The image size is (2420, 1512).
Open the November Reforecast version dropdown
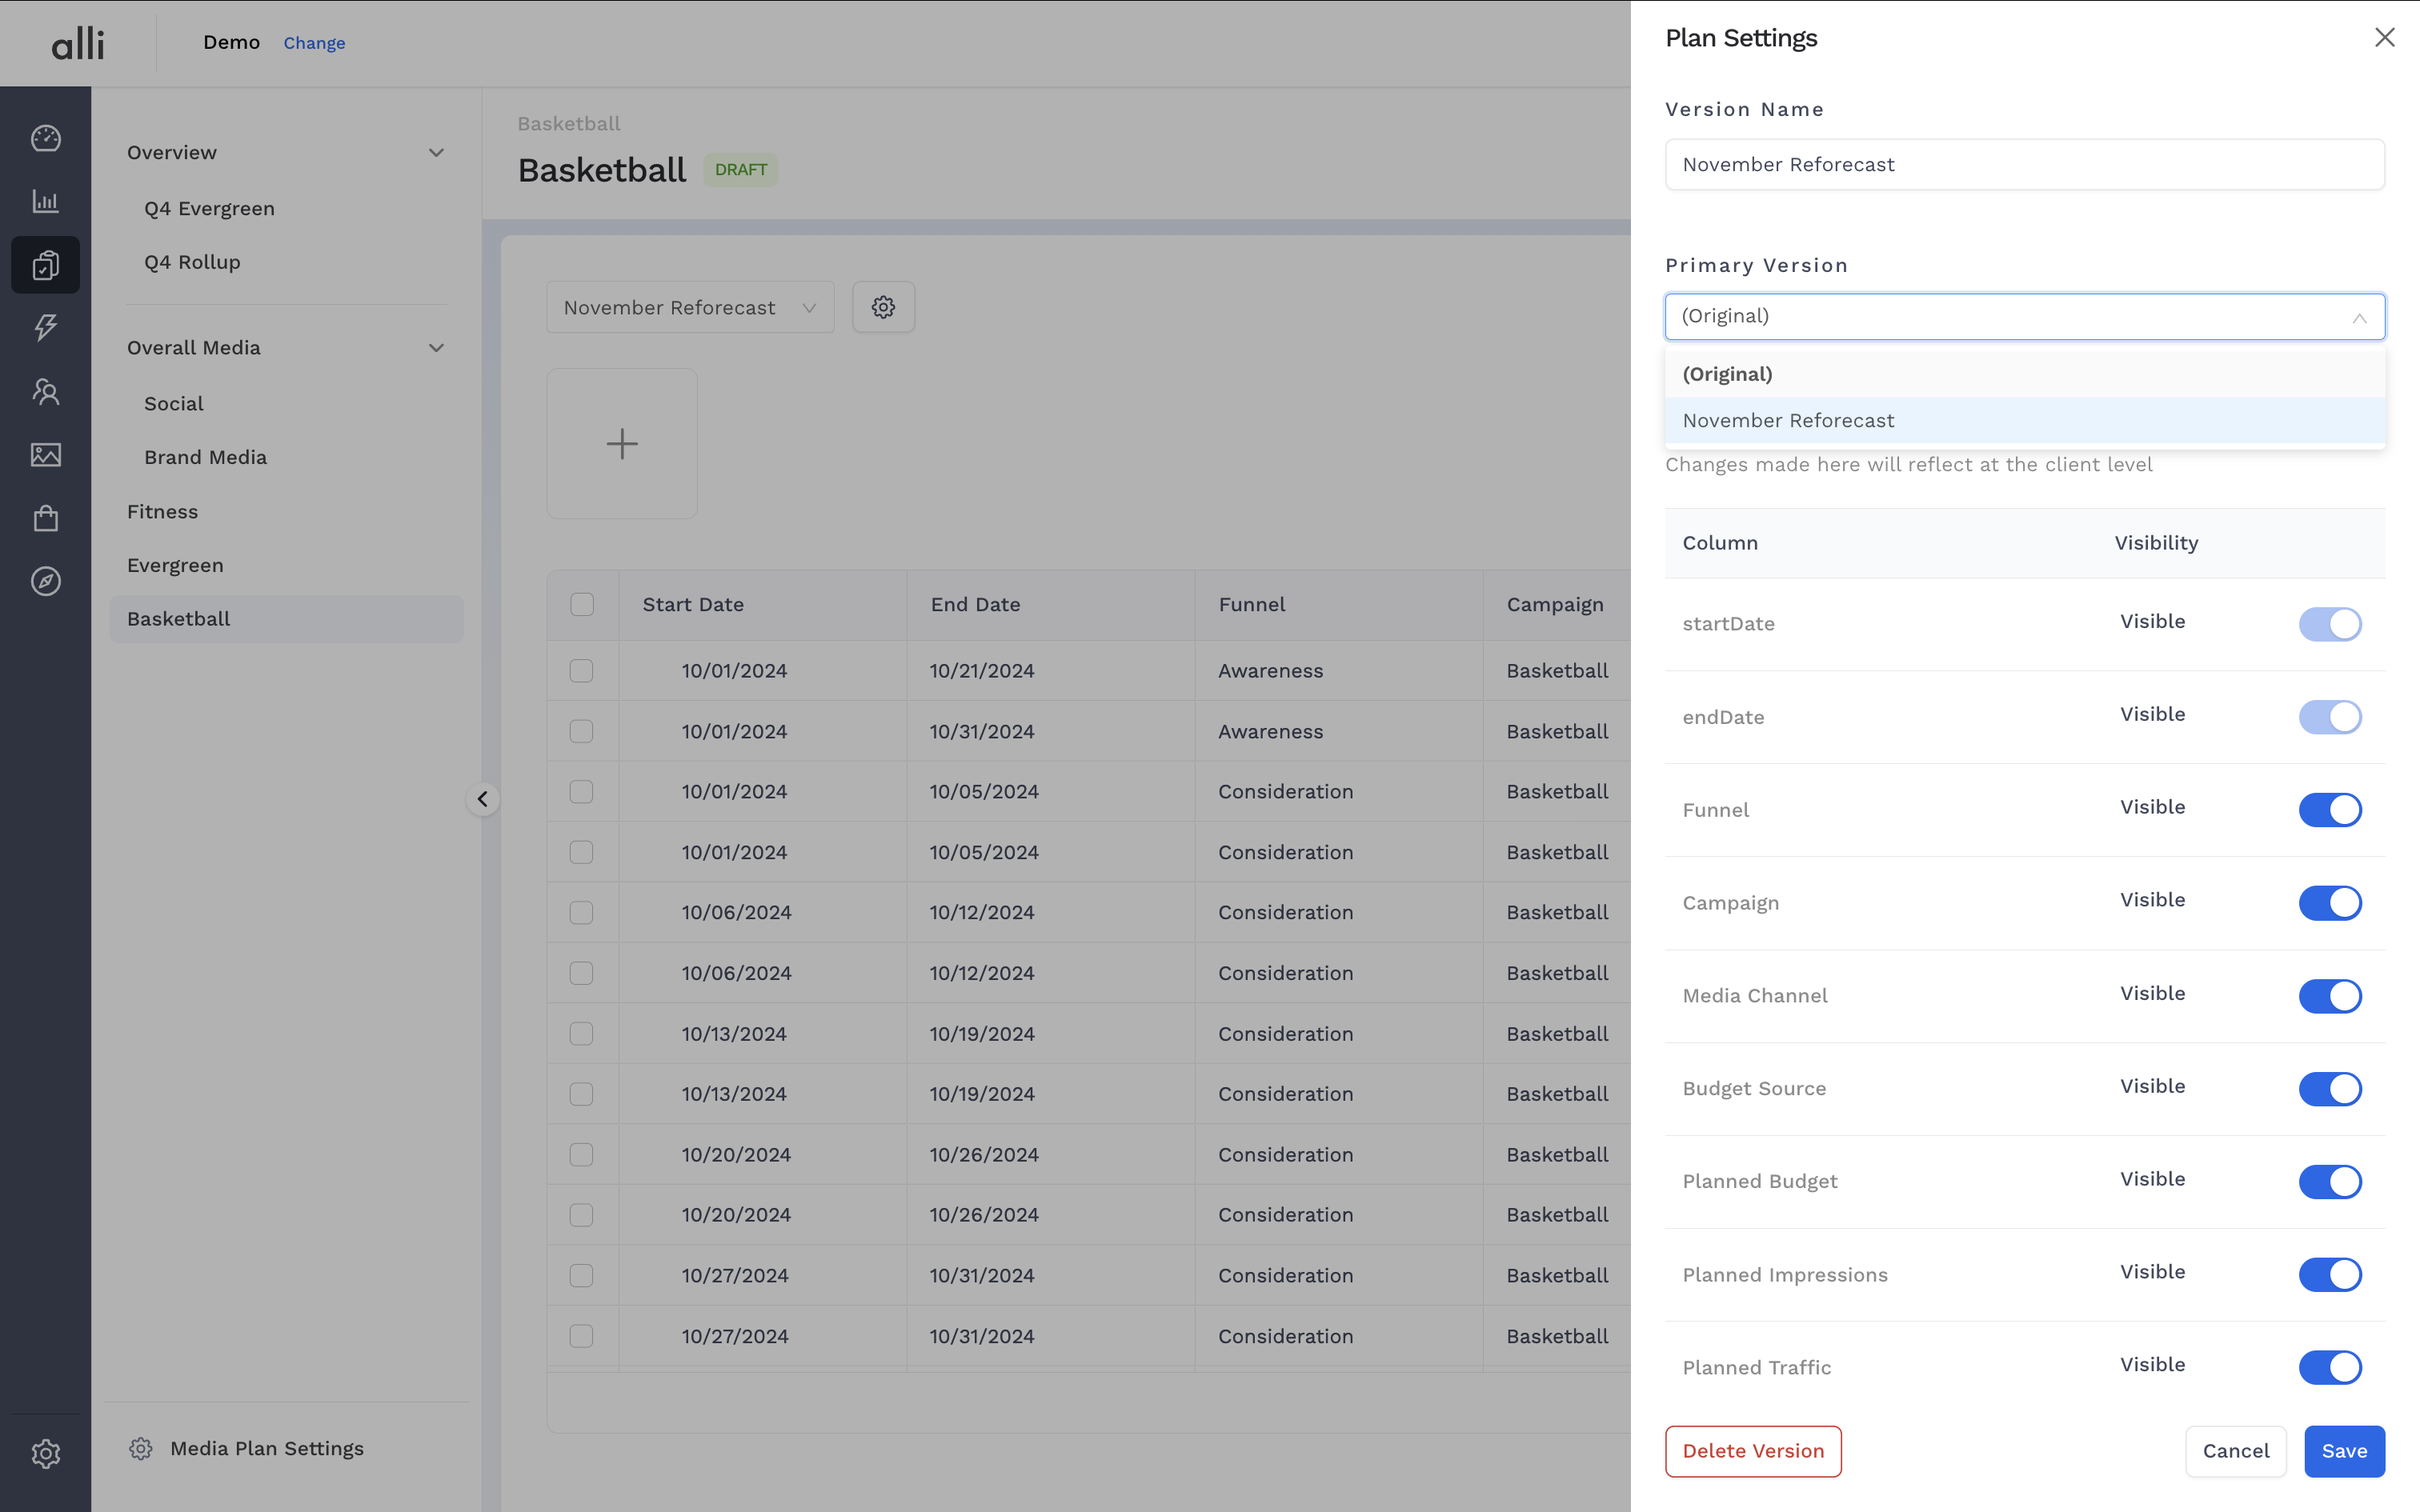[x=690, y=307]
